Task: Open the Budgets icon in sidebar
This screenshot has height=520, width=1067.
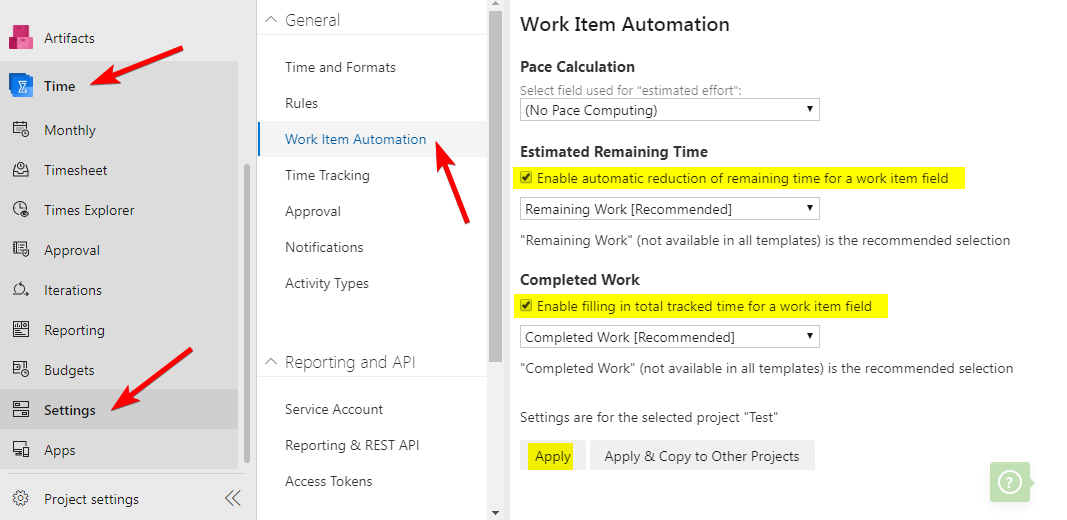Action: click(21, 370)
